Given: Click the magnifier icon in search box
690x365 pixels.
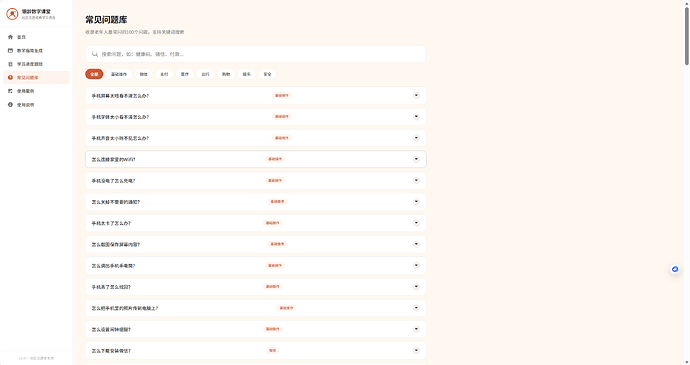Looking at the screenshot, I should pos(95,54).
